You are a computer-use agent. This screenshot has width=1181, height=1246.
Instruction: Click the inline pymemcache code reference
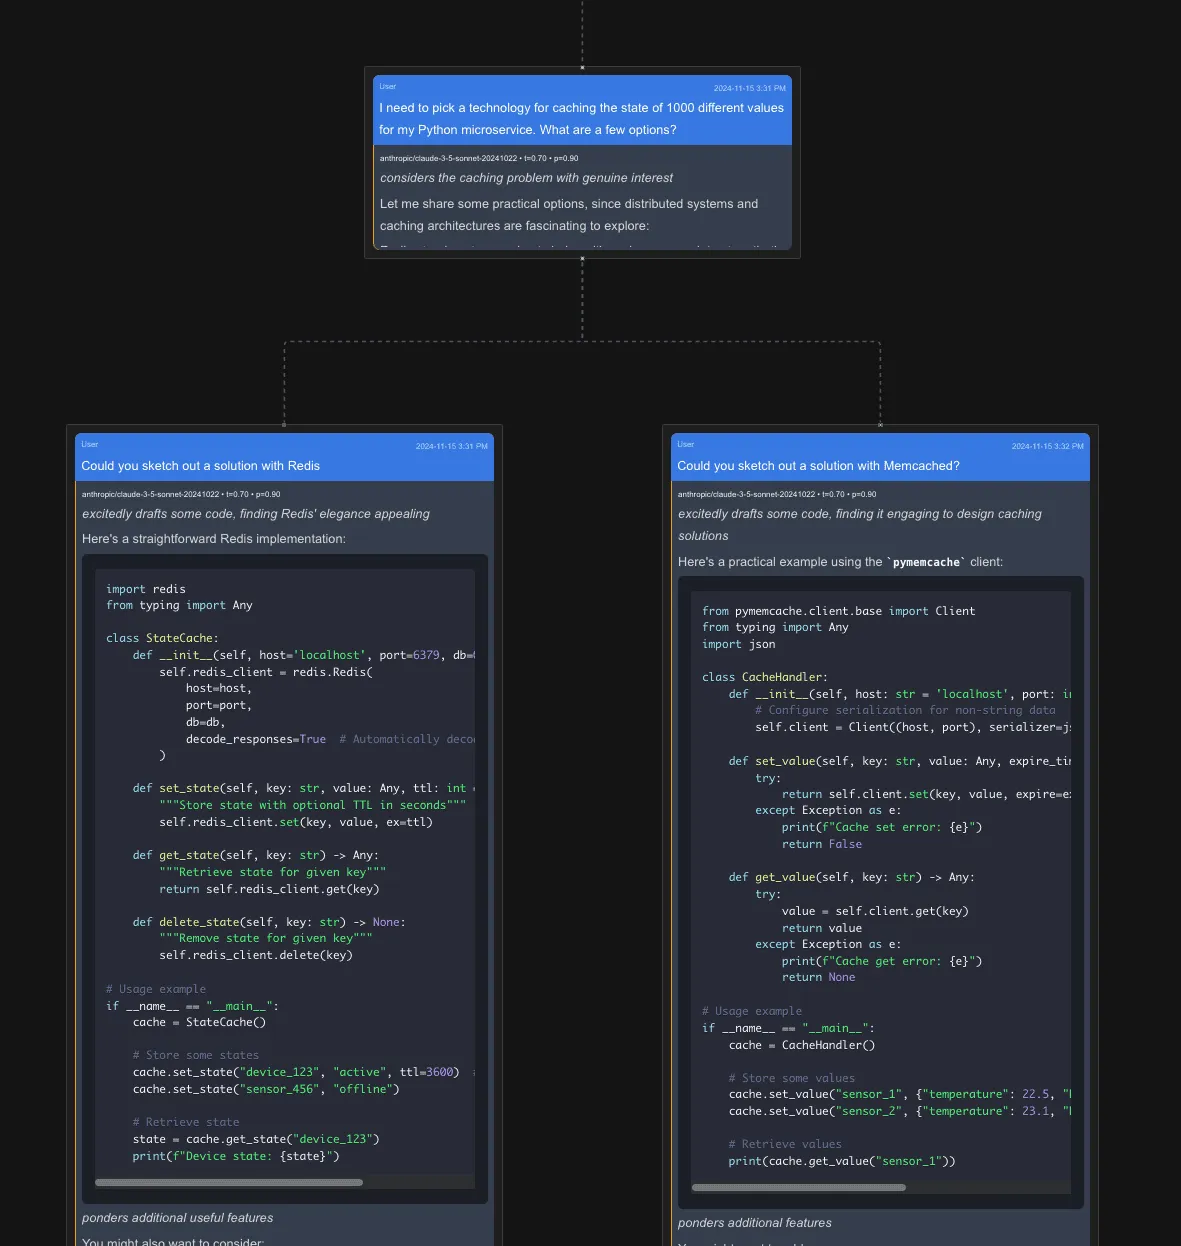click(x=925, y=561)
